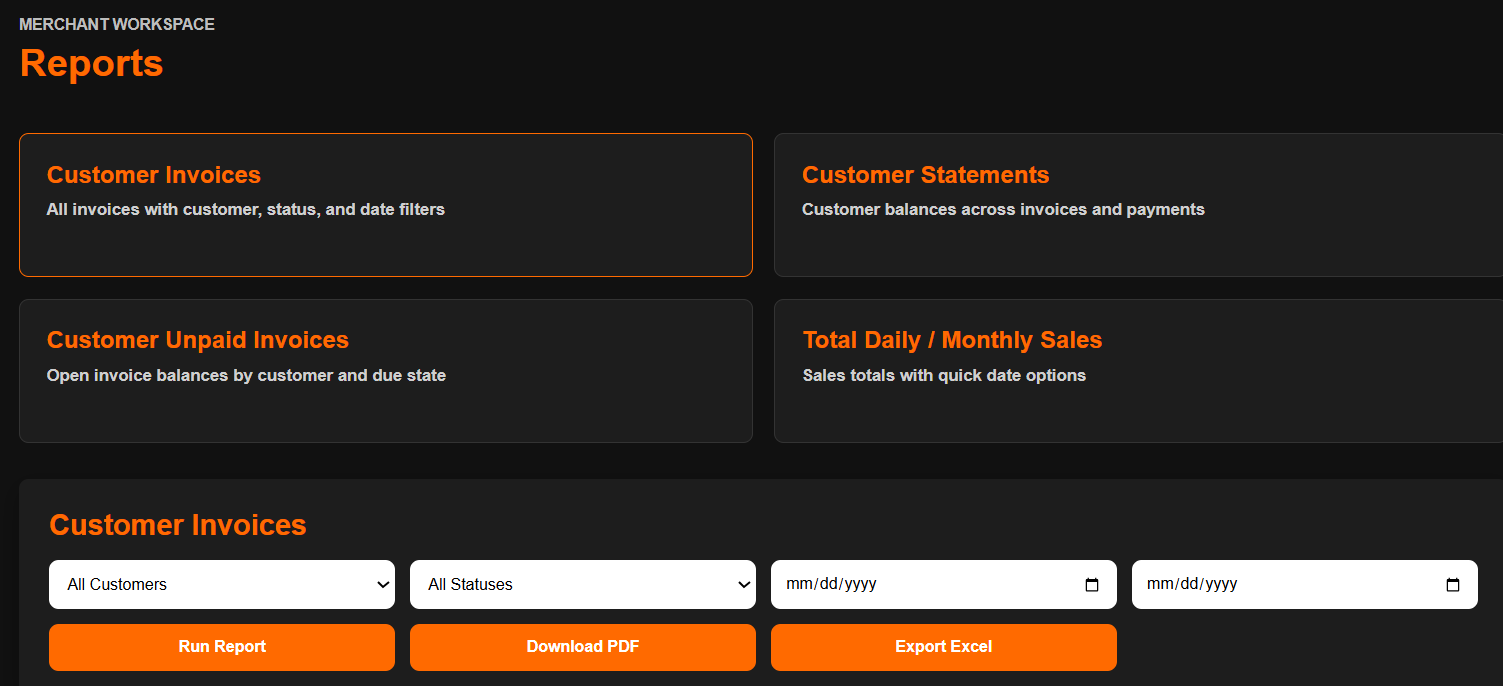The height and width of the screenshot is (686, 1503).
Task: Download the report as PDF
Action: point(583,647)
